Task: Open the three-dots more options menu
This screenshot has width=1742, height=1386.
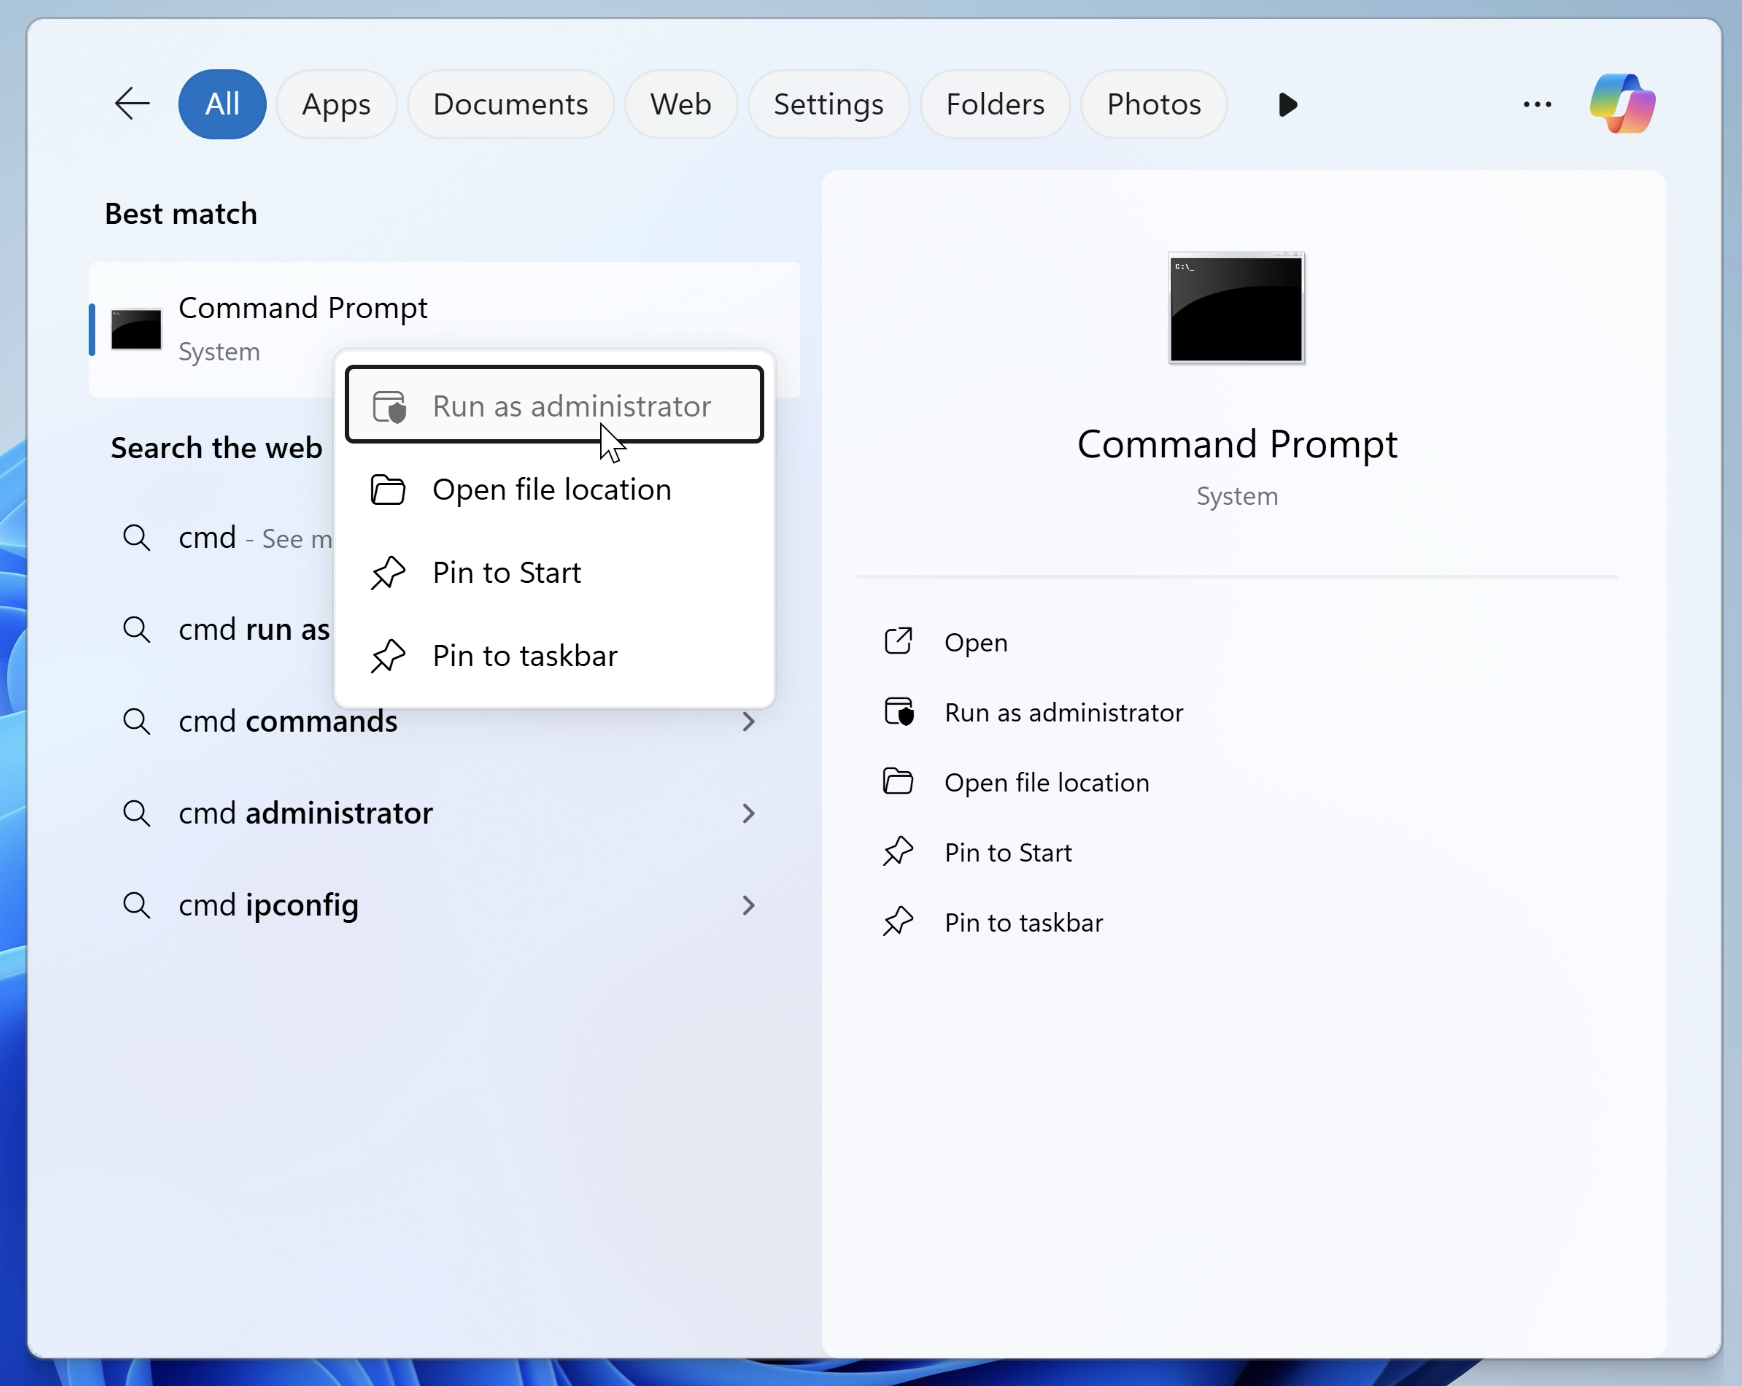Action: pyautogui.click(x=1536, y=104)
